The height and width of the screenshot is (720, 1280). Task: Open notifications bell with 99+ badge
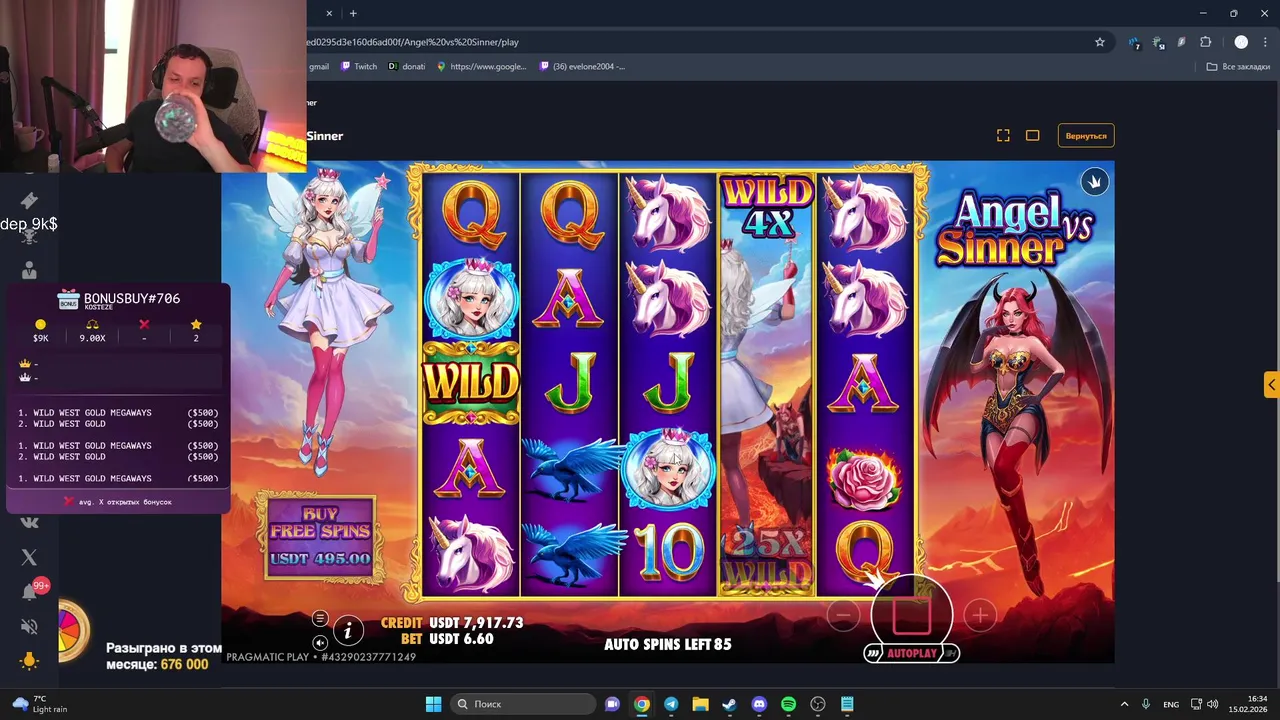click(29, 592)
